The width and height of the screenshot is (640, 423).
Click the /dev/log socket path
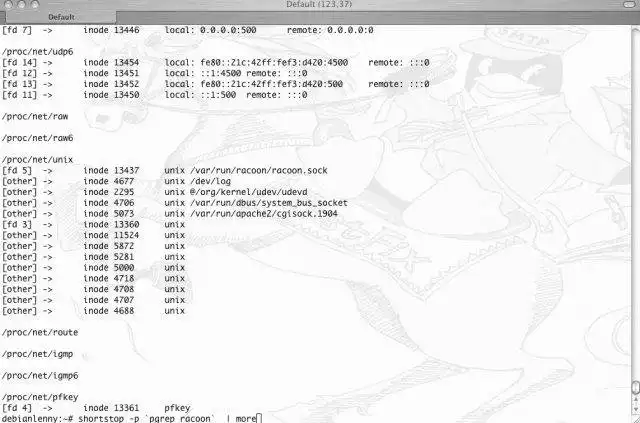pyautogui.click(x=210, y=181)
